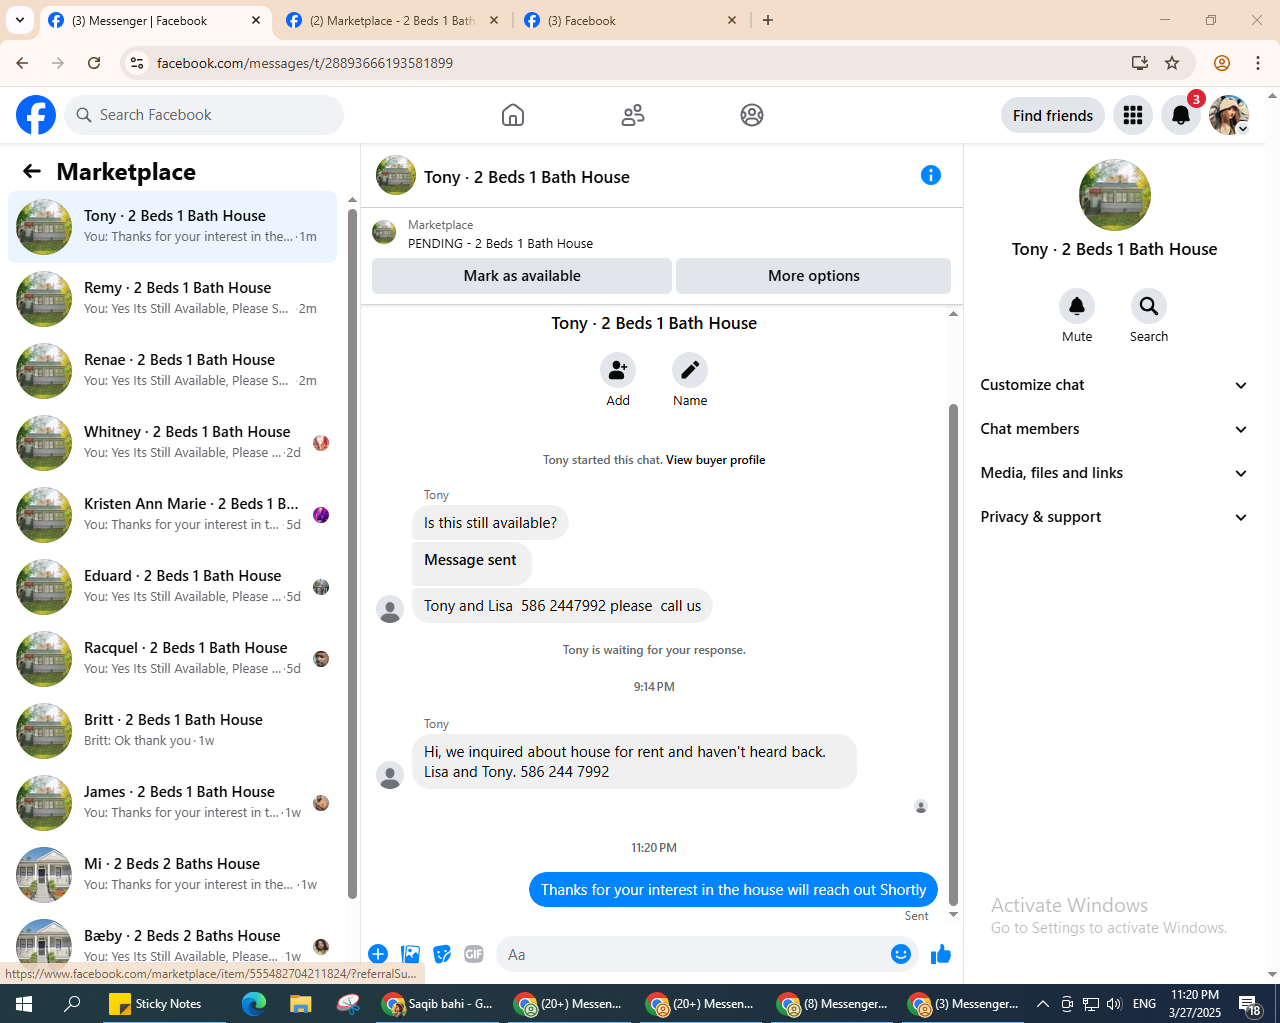Open the account profile picture menu
This screenshot has height=1023, width=1280.
click(1229, 115)
